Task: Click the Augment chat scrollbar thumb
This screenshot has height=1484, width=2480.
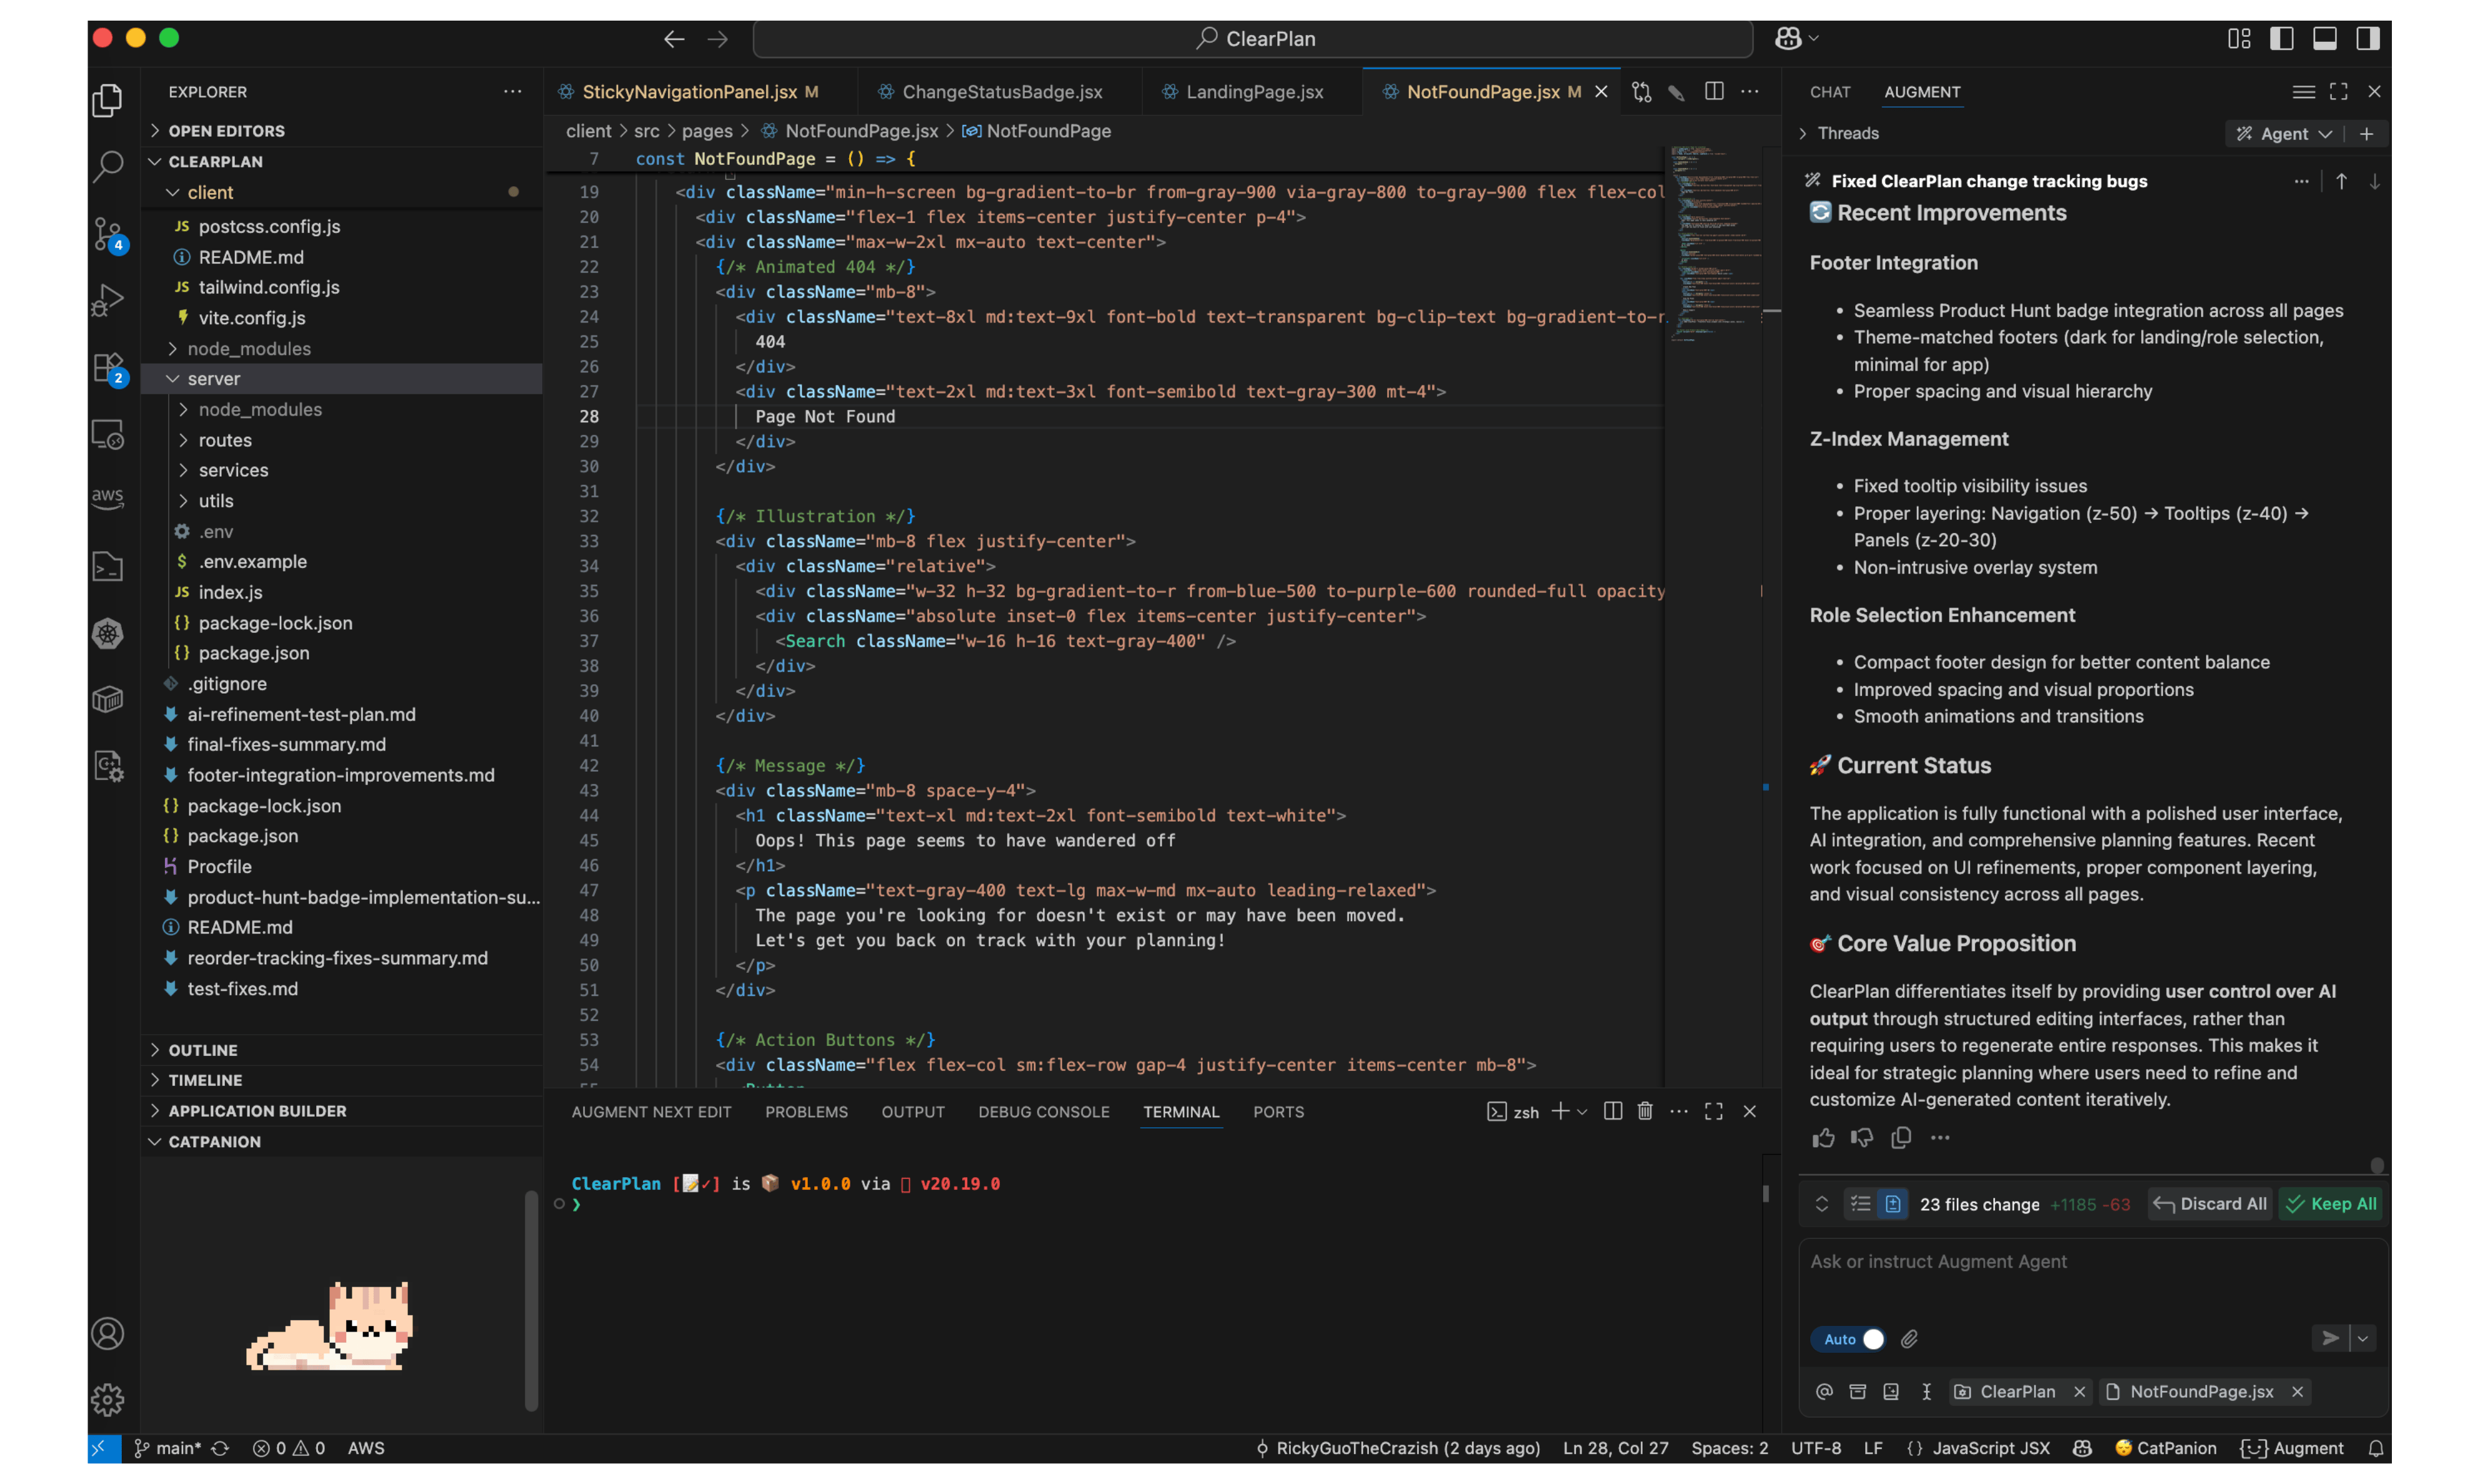Action: 2376,1165
